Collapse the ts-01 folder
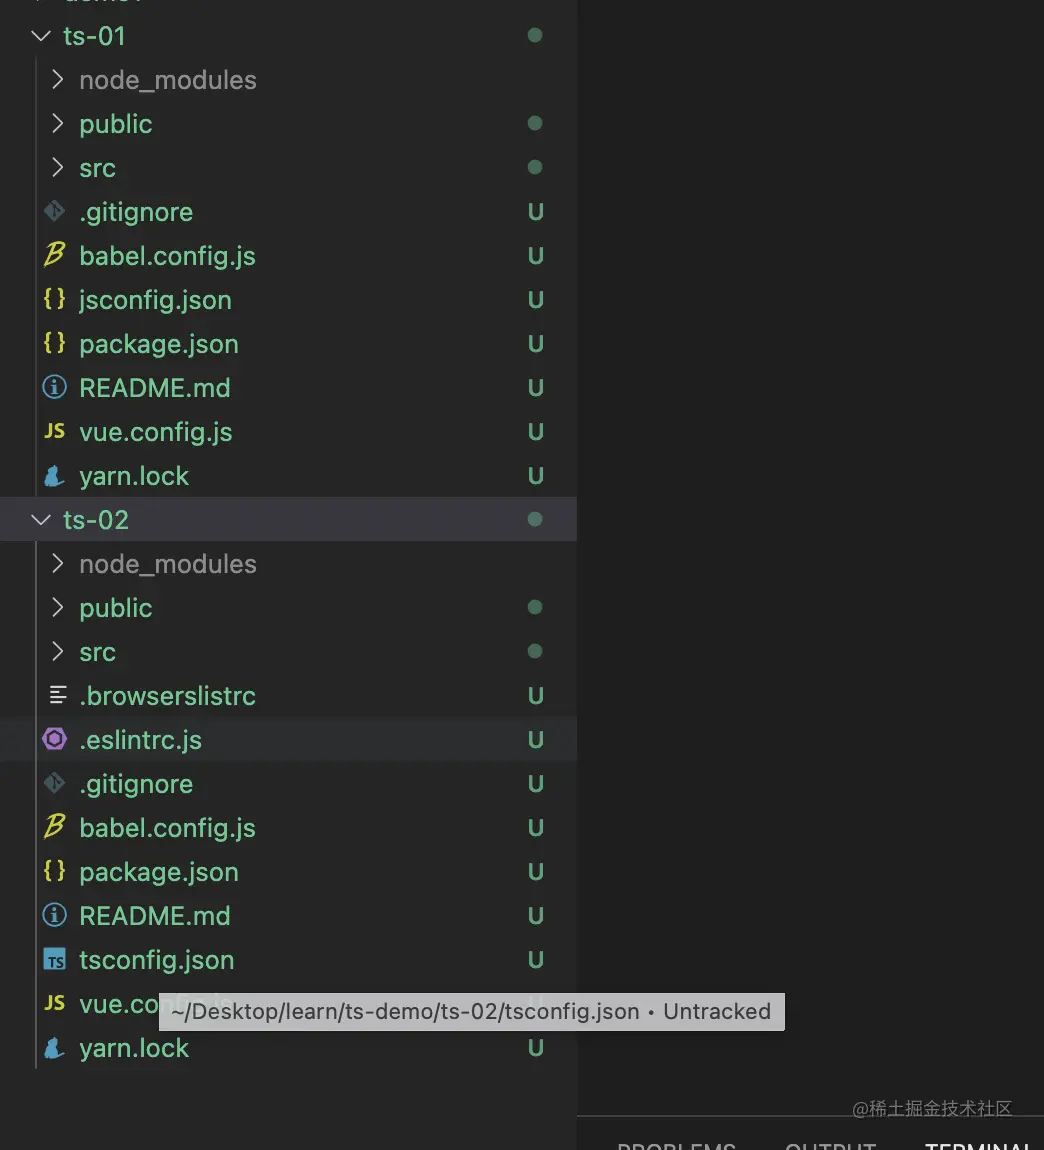Screen dimensions: 1044x1150 click(41, 36)
